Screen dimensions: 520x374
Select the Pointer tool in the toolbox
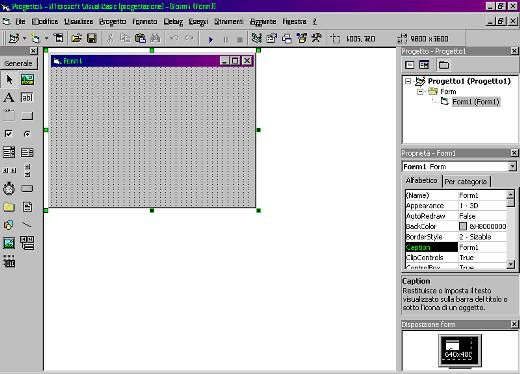(9, 80)
